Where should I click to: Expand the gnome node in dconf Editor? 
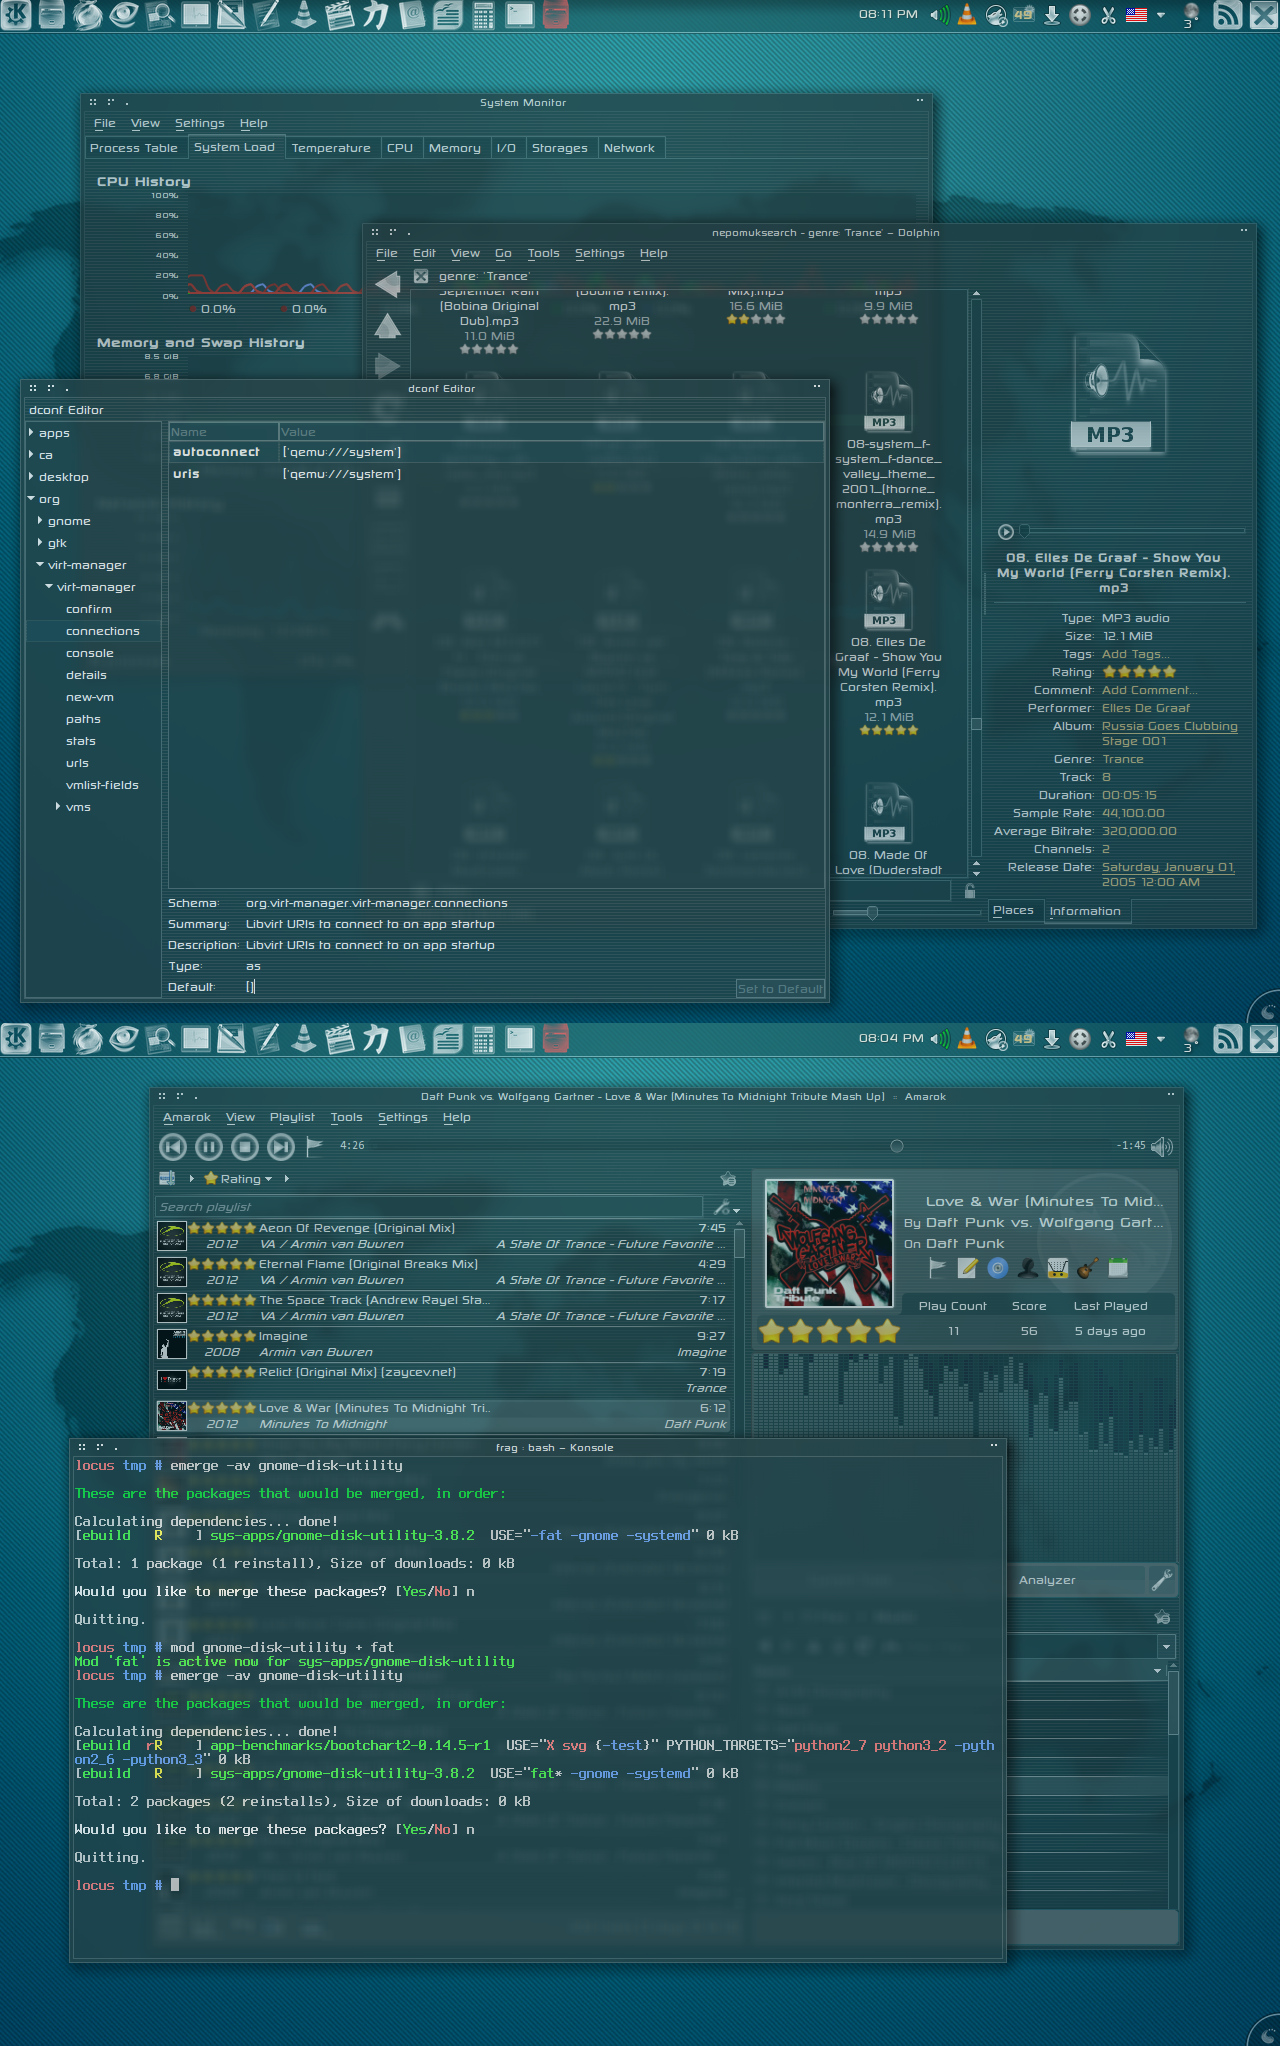[x=40, y=521]
